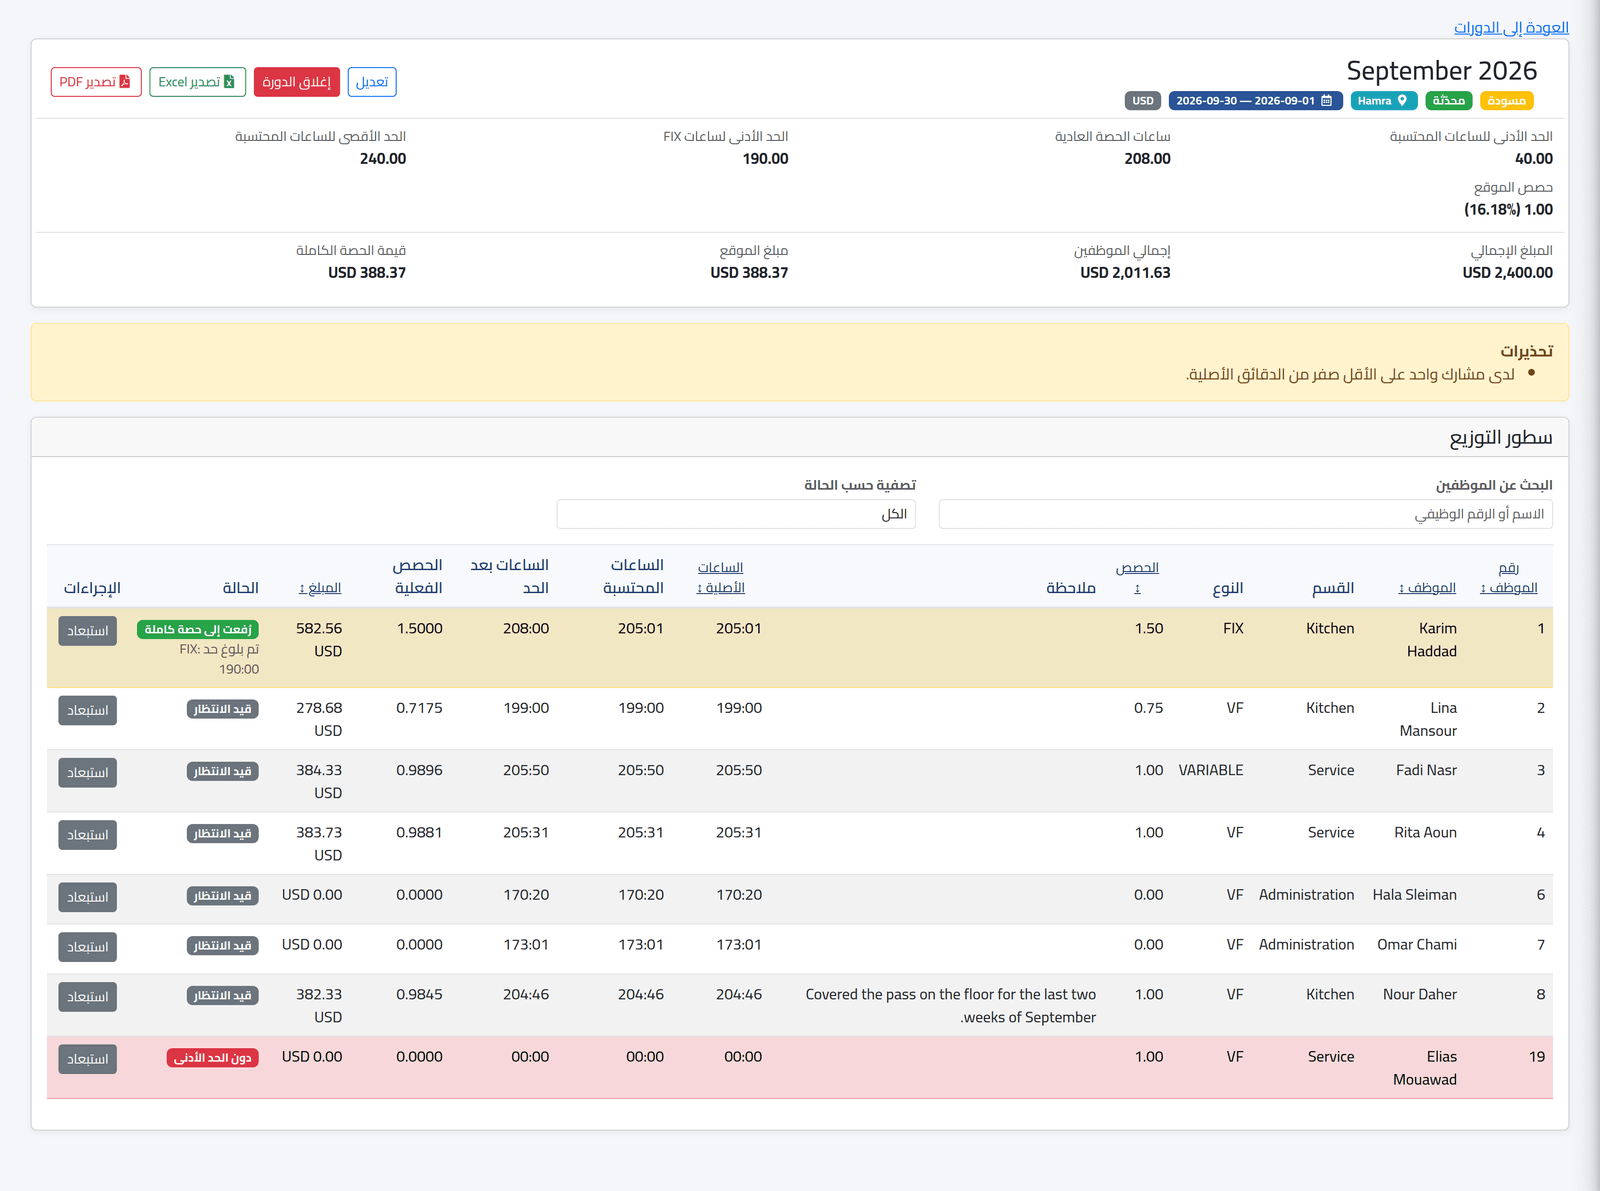Click the Excel export spreadsheet icon
This screenshot has width=1600, height=1191.
229,82
